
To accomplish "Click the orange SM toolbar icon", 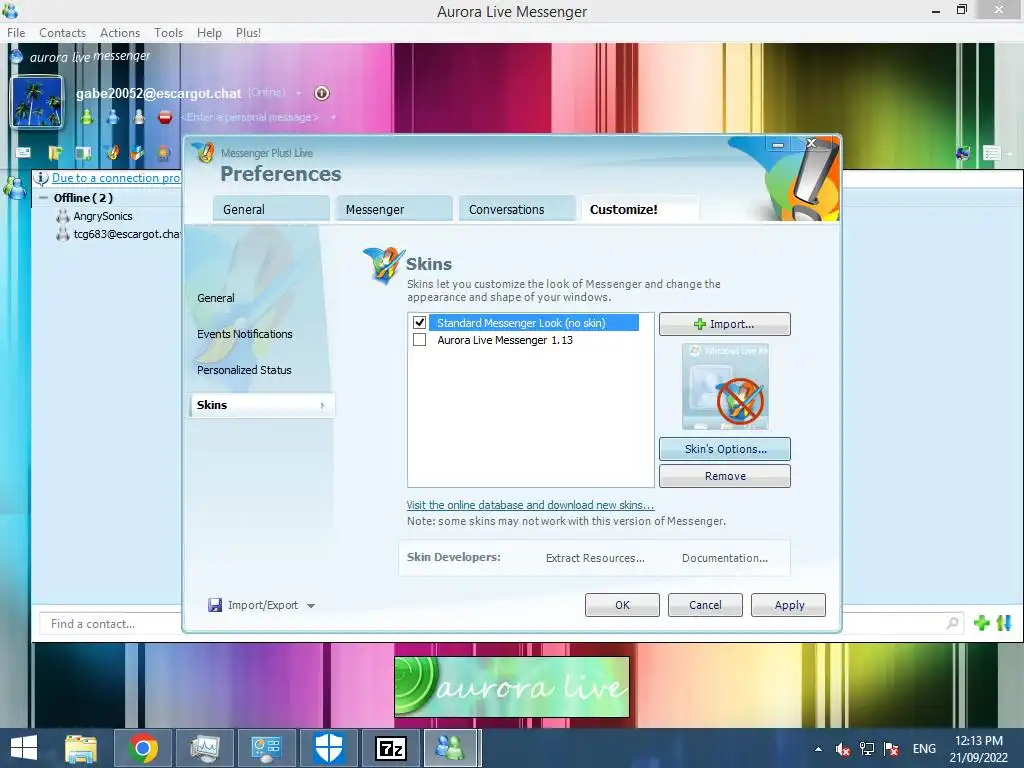I will coord(163,153).
